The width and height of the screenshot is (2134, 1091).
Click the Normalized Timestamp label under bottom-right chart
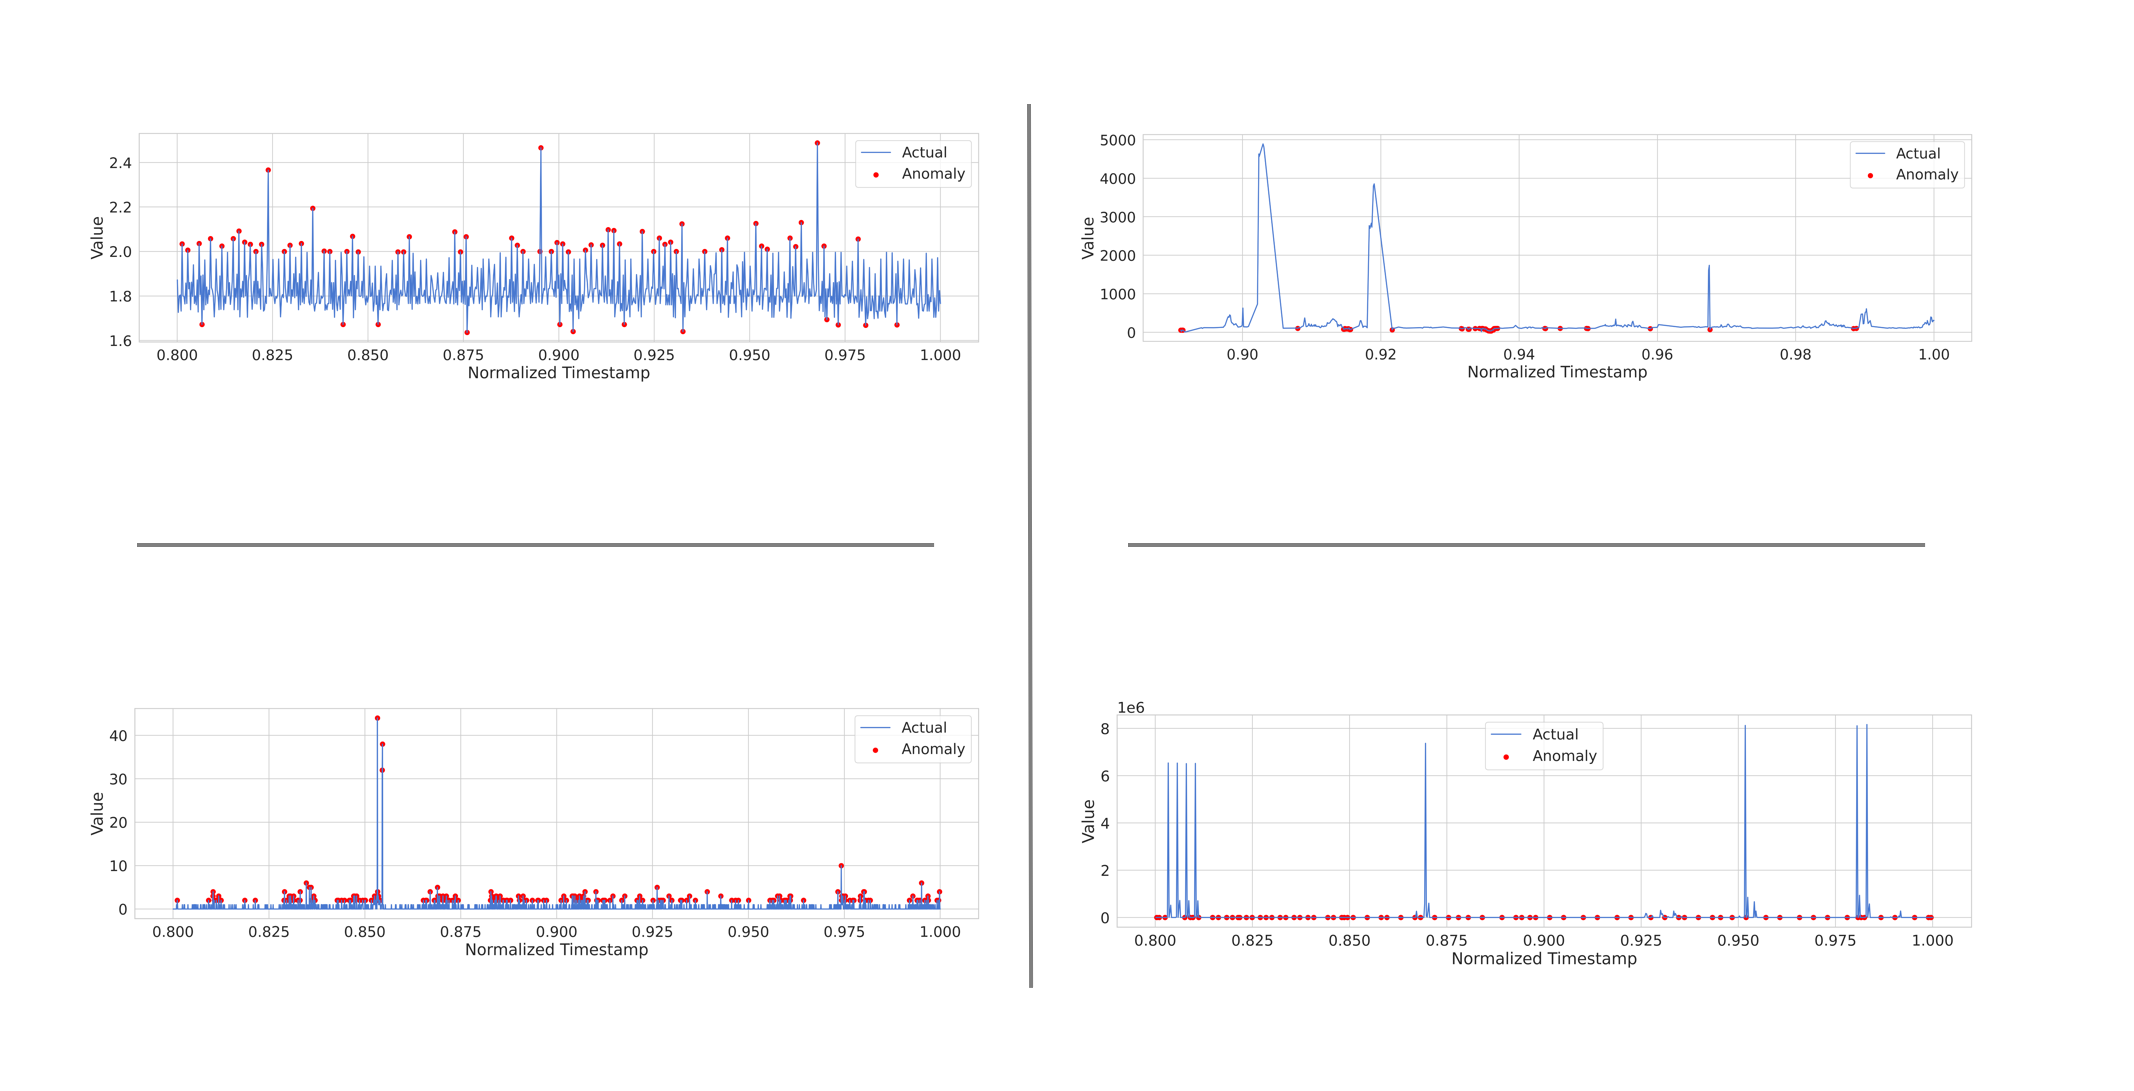(x=1543, y=959)
